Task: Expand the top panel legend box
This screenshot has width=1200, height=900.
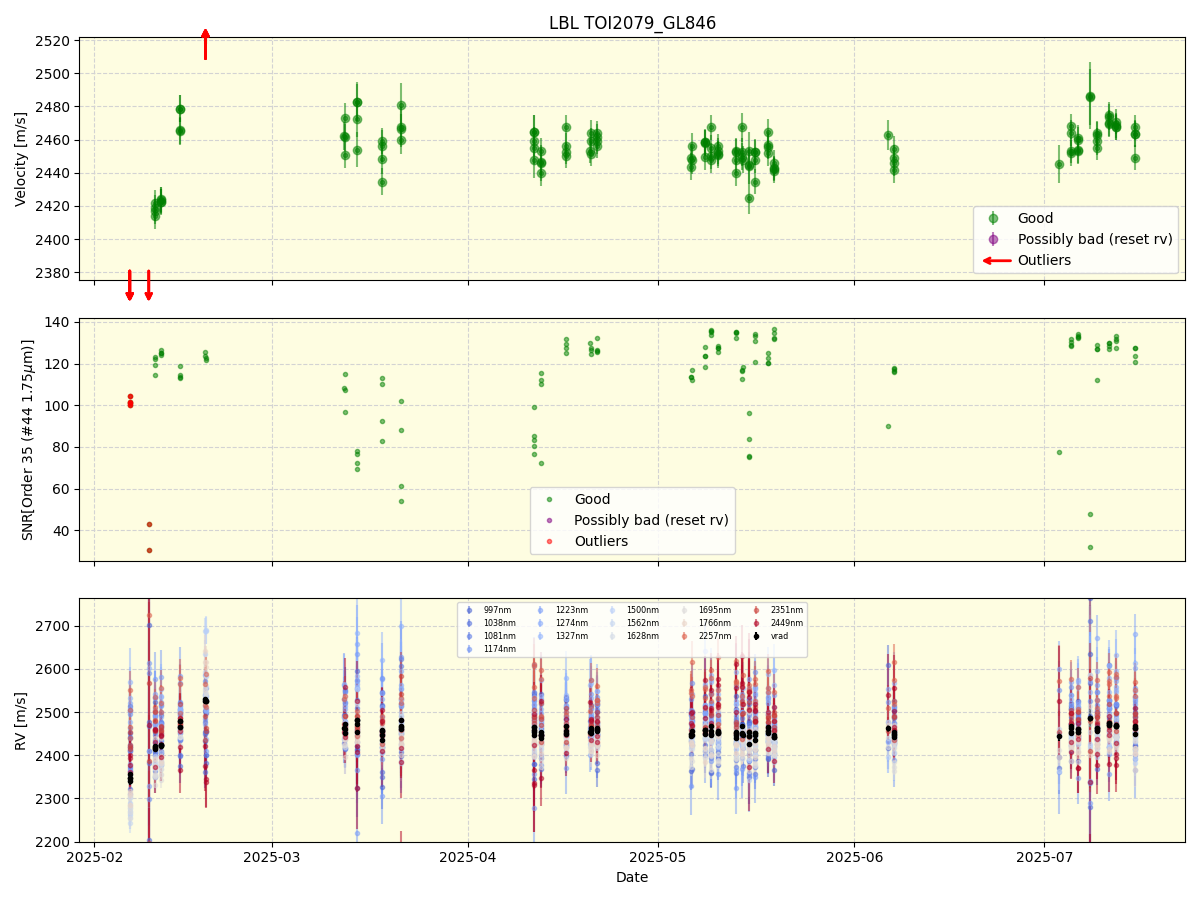Action: pyautogui.click(x=1078, y=238)
